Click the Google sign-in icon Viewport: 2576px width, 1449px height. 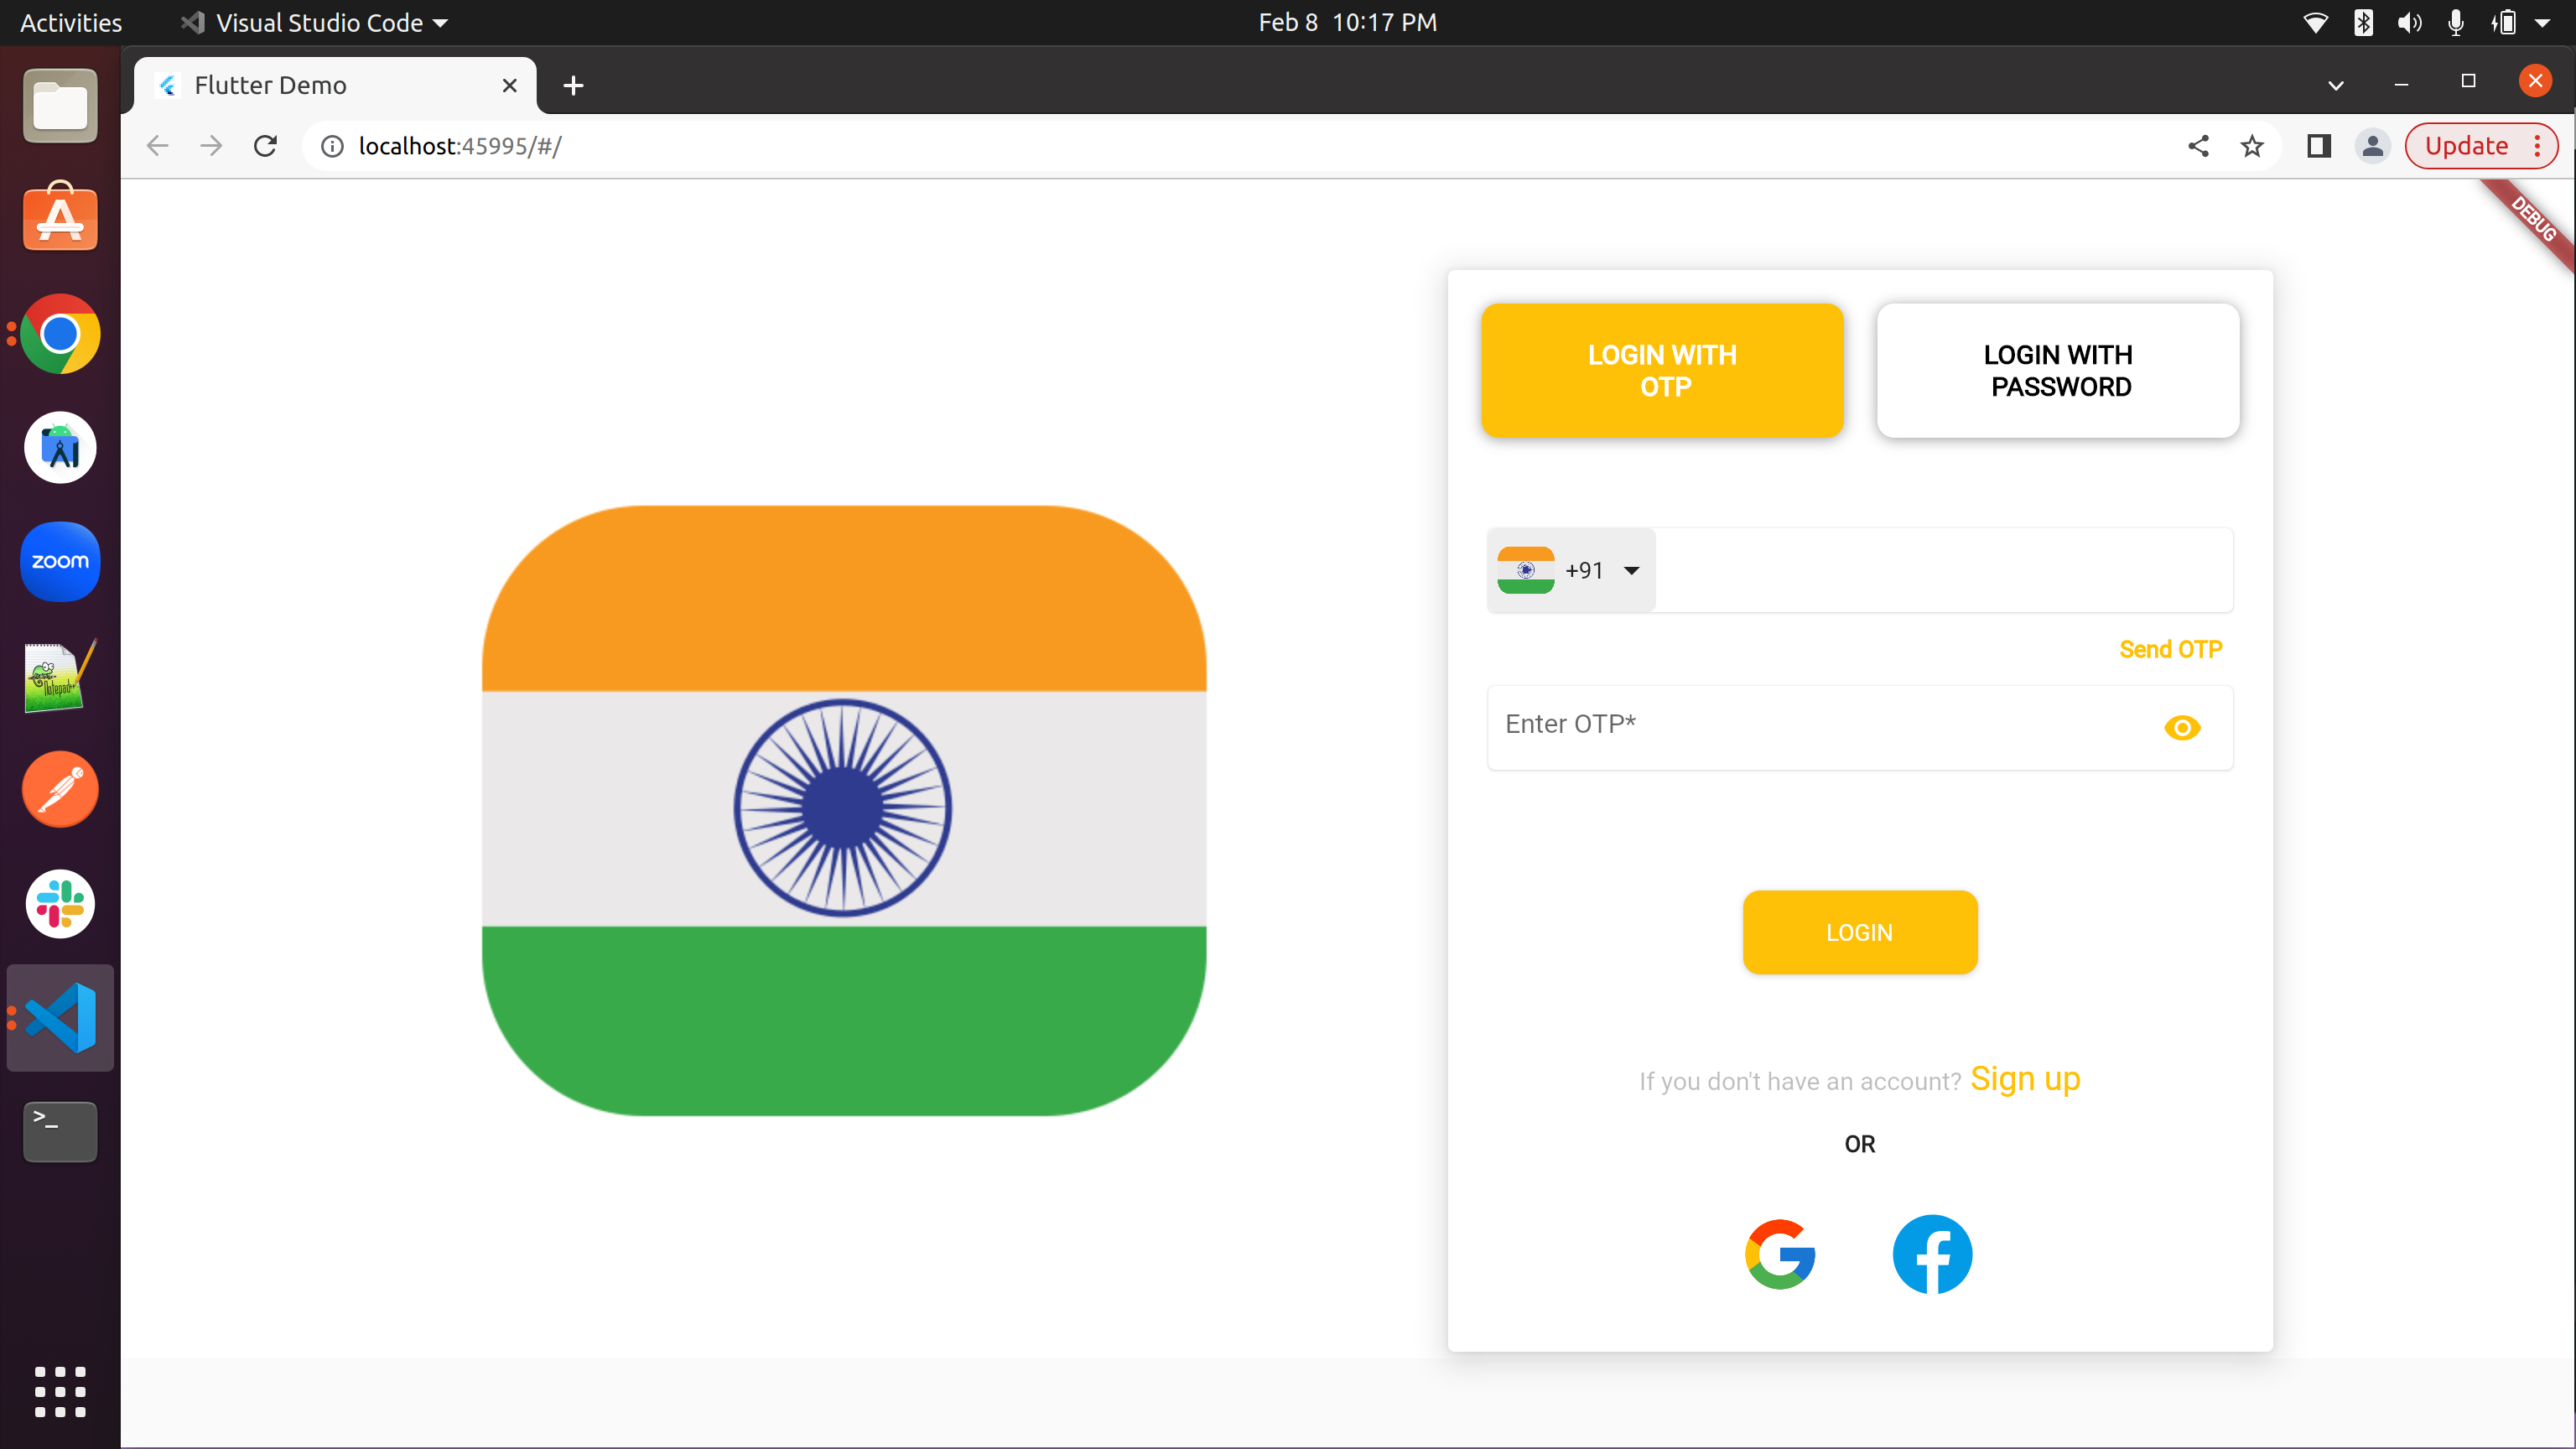pyautogui.click(x=1780, y=1254)
